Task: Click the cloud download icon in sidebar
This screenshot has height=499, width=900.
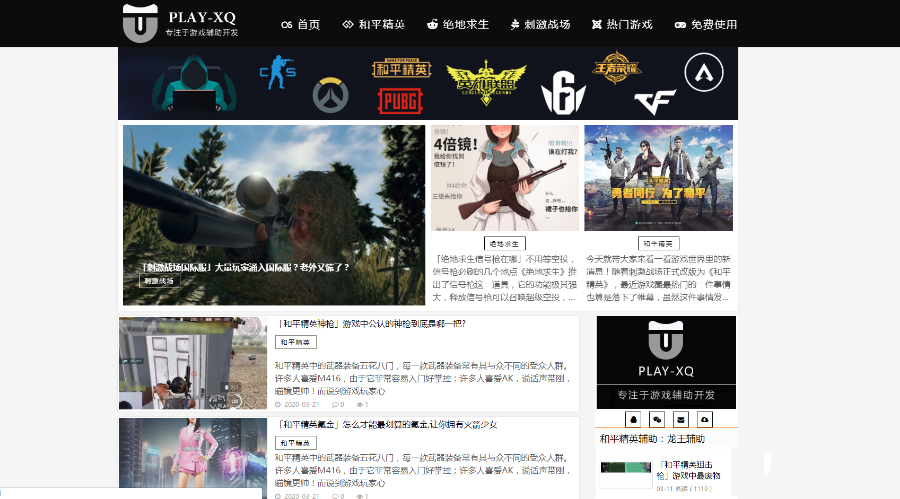Action: click(704, 419)
